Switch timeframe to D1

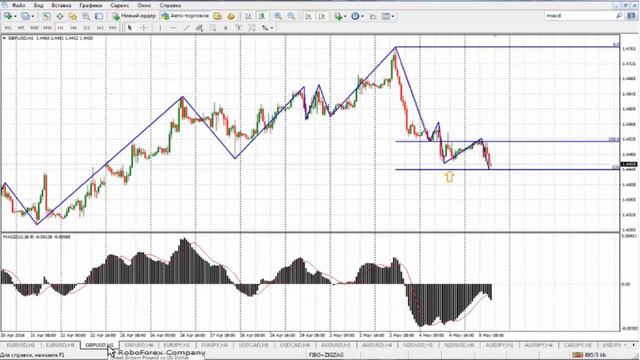(x=87, y=28)
